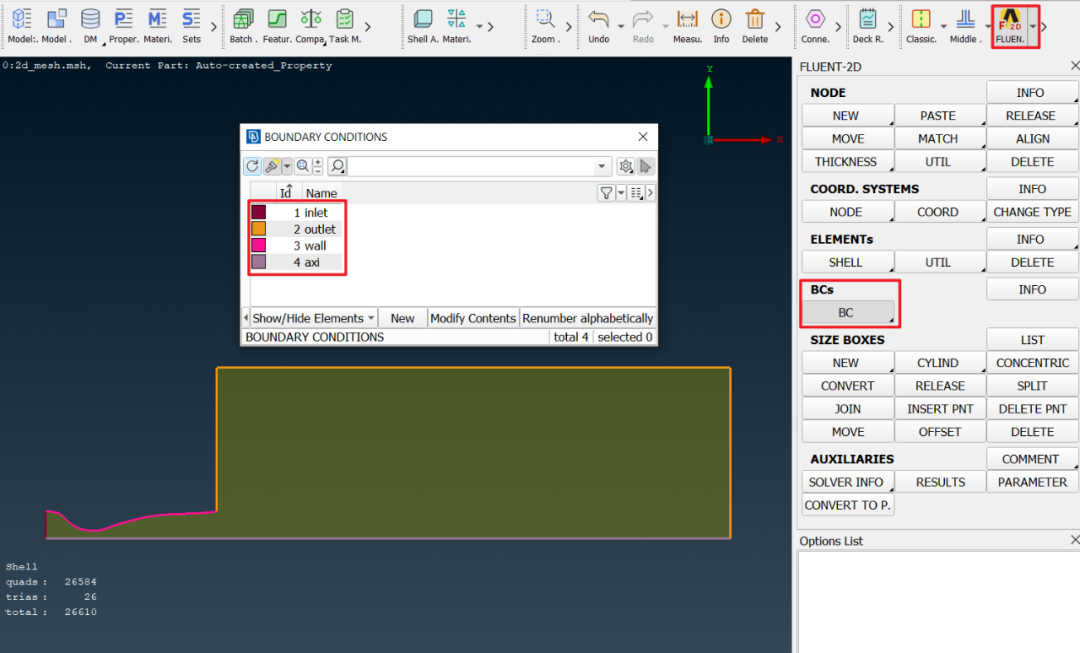The width and height of the screenshot is (1080, 653).
Task: Open the FLUENT 2D deck icon
Action: (x=1010, y=26)
